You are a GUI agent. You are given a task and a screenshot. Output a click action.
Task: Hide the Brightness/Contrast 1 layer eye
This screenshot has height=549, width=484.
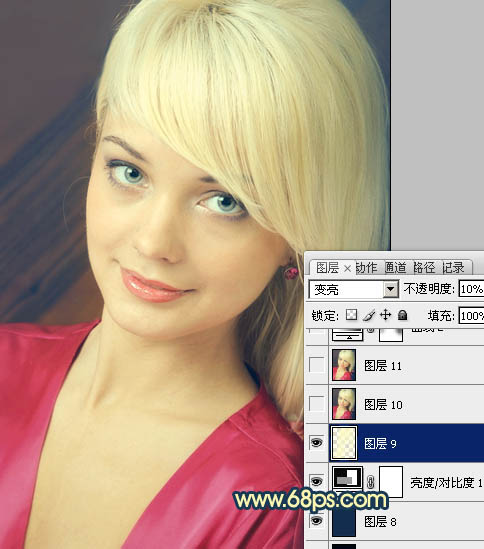click(316, 482)
